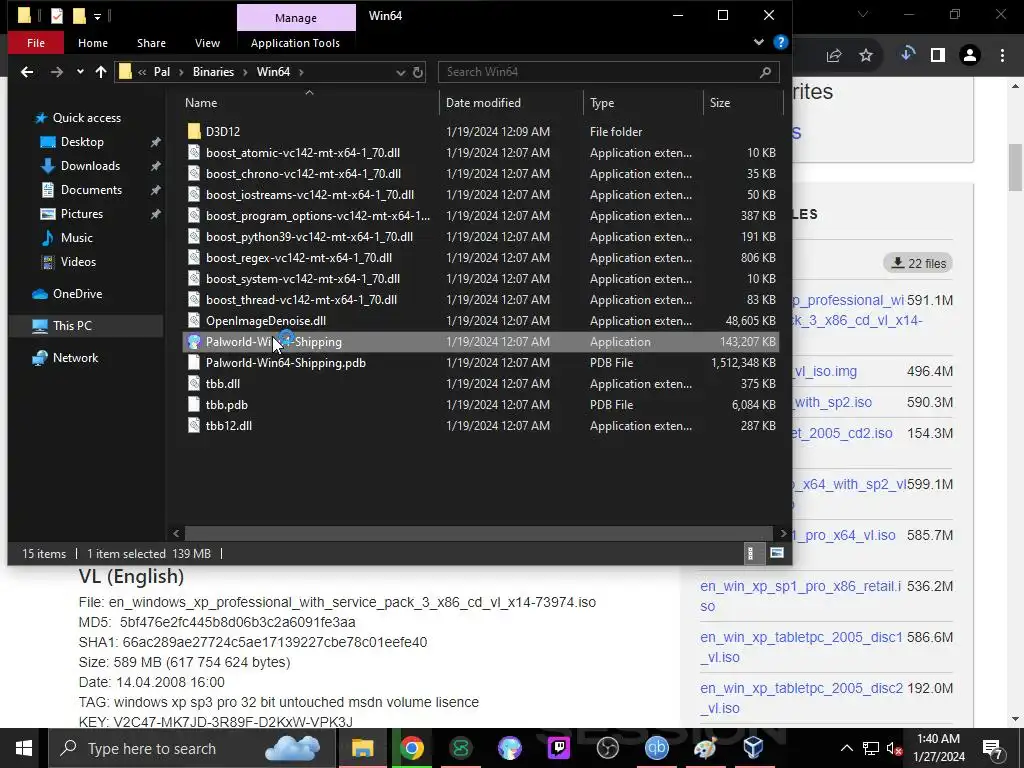Go up one folder level arrow

pyautogui.click(x=101, y=72)
